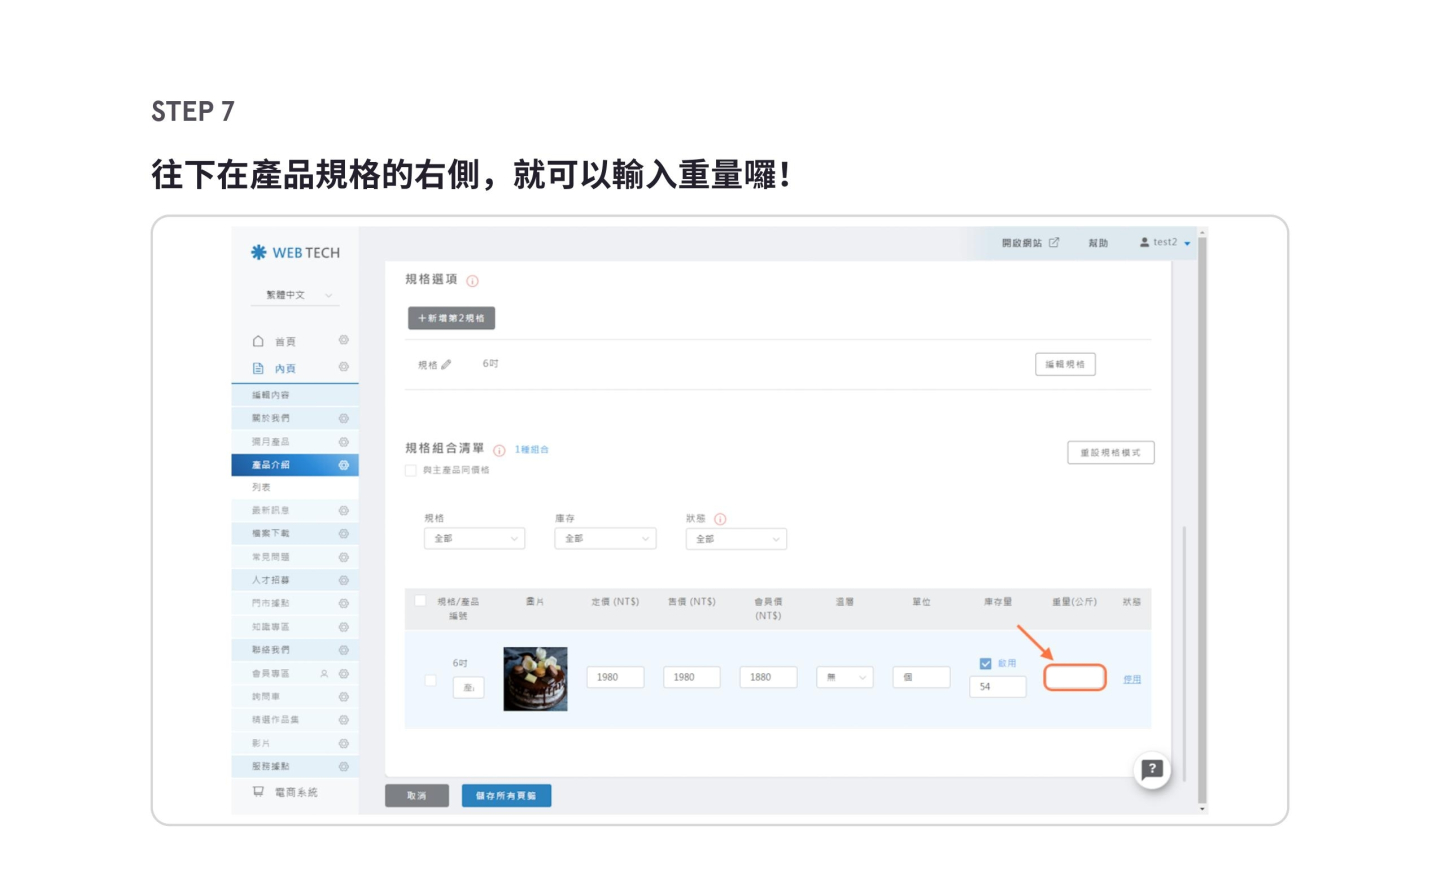
Task: Select 電商系統 in the sidebar
Action: tap(296, 792)
